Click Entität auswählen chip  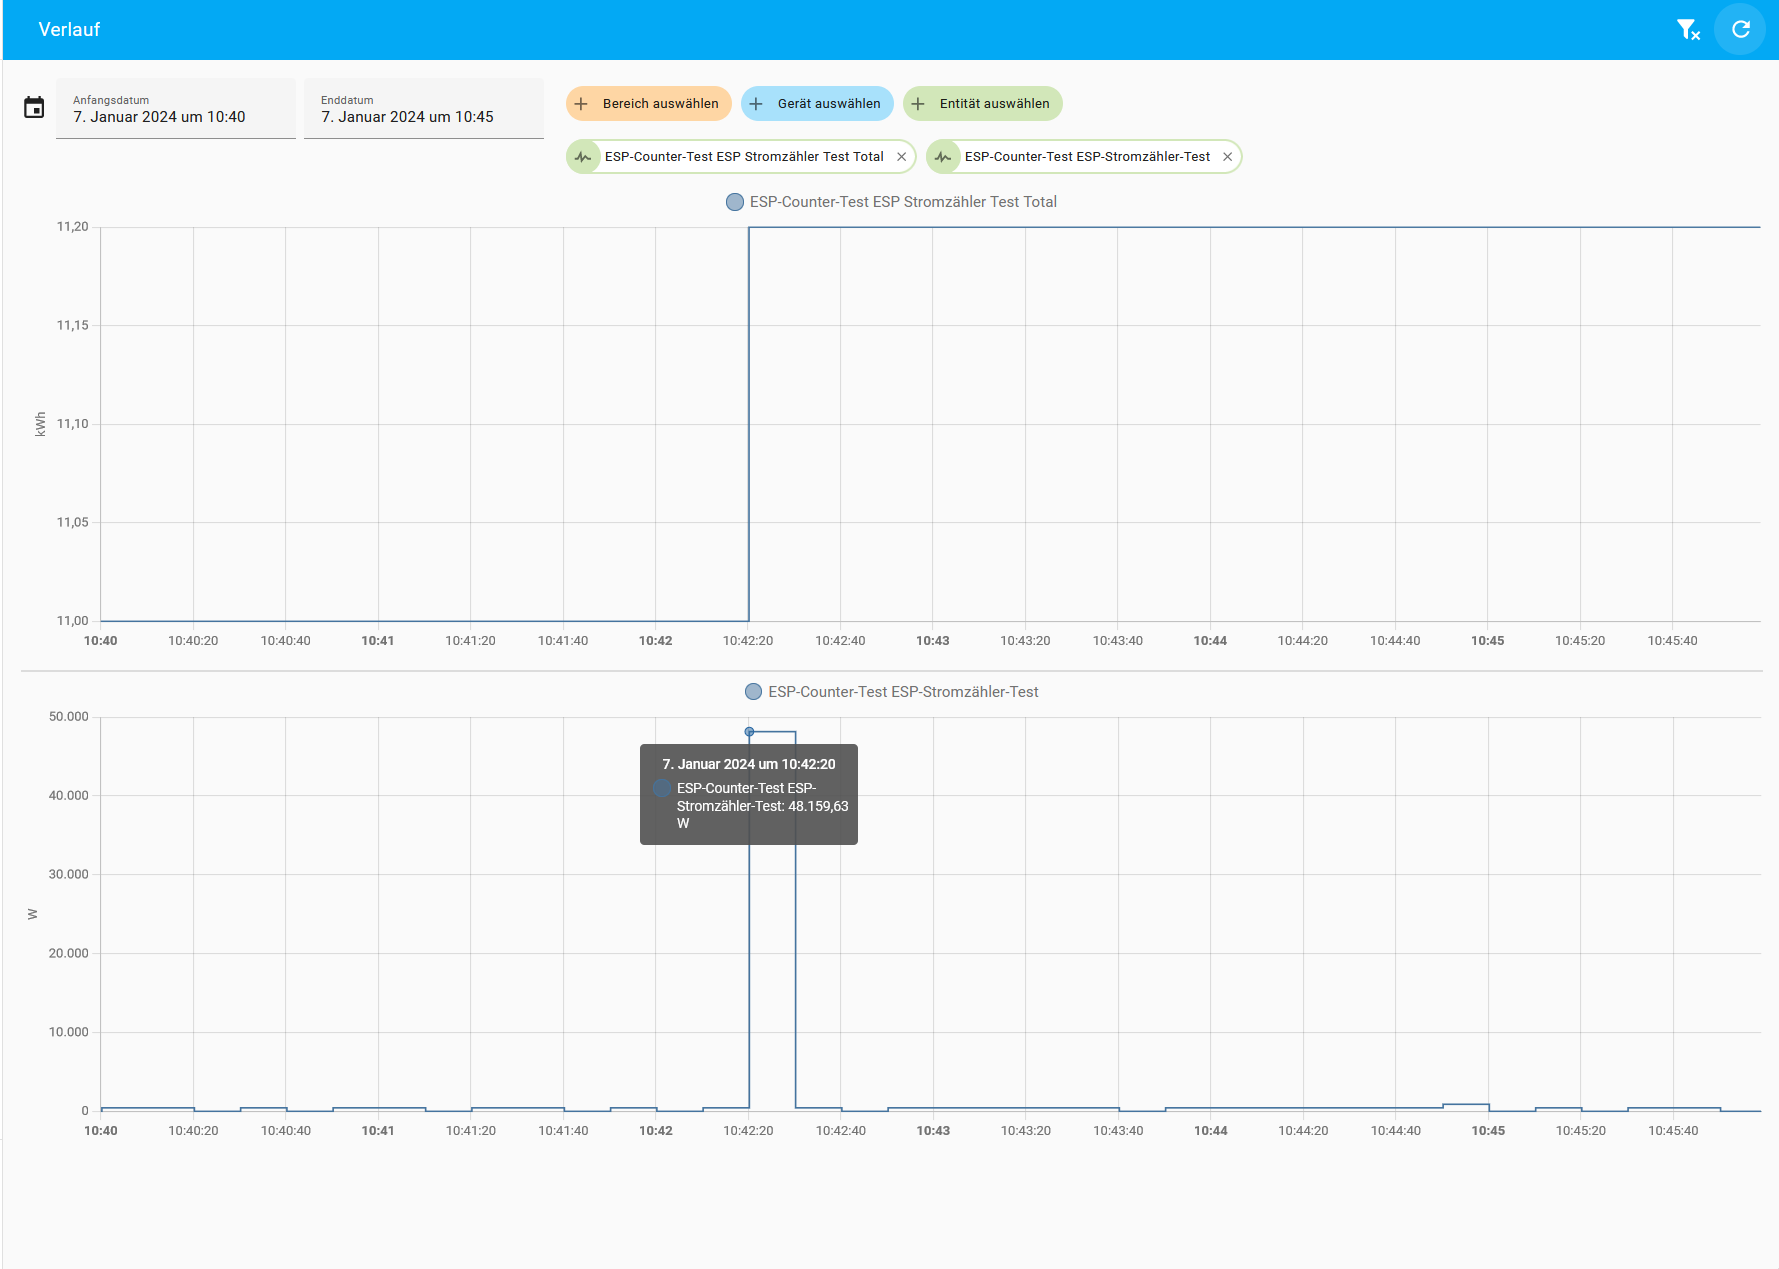(x=983, y=104)
